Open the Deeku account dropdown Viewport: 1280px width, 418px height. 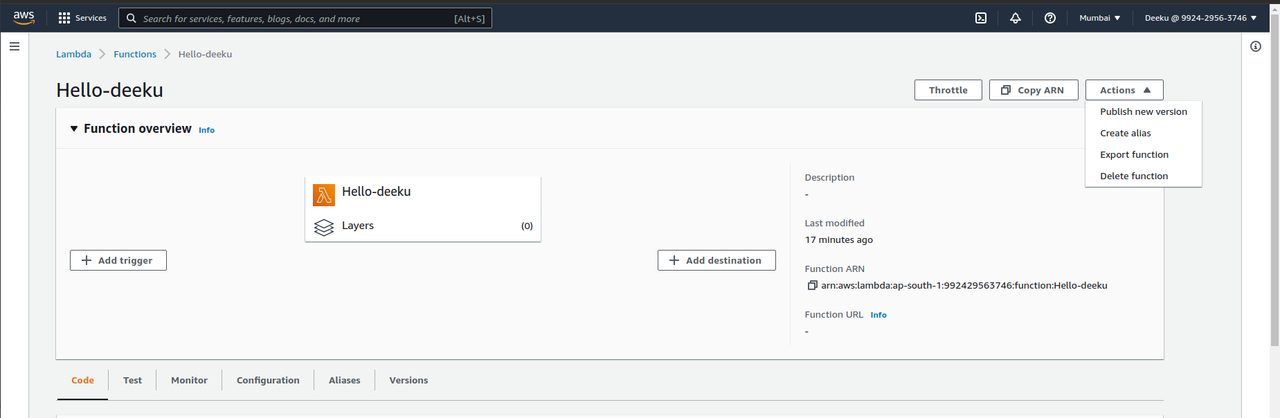click(1201, 18)
